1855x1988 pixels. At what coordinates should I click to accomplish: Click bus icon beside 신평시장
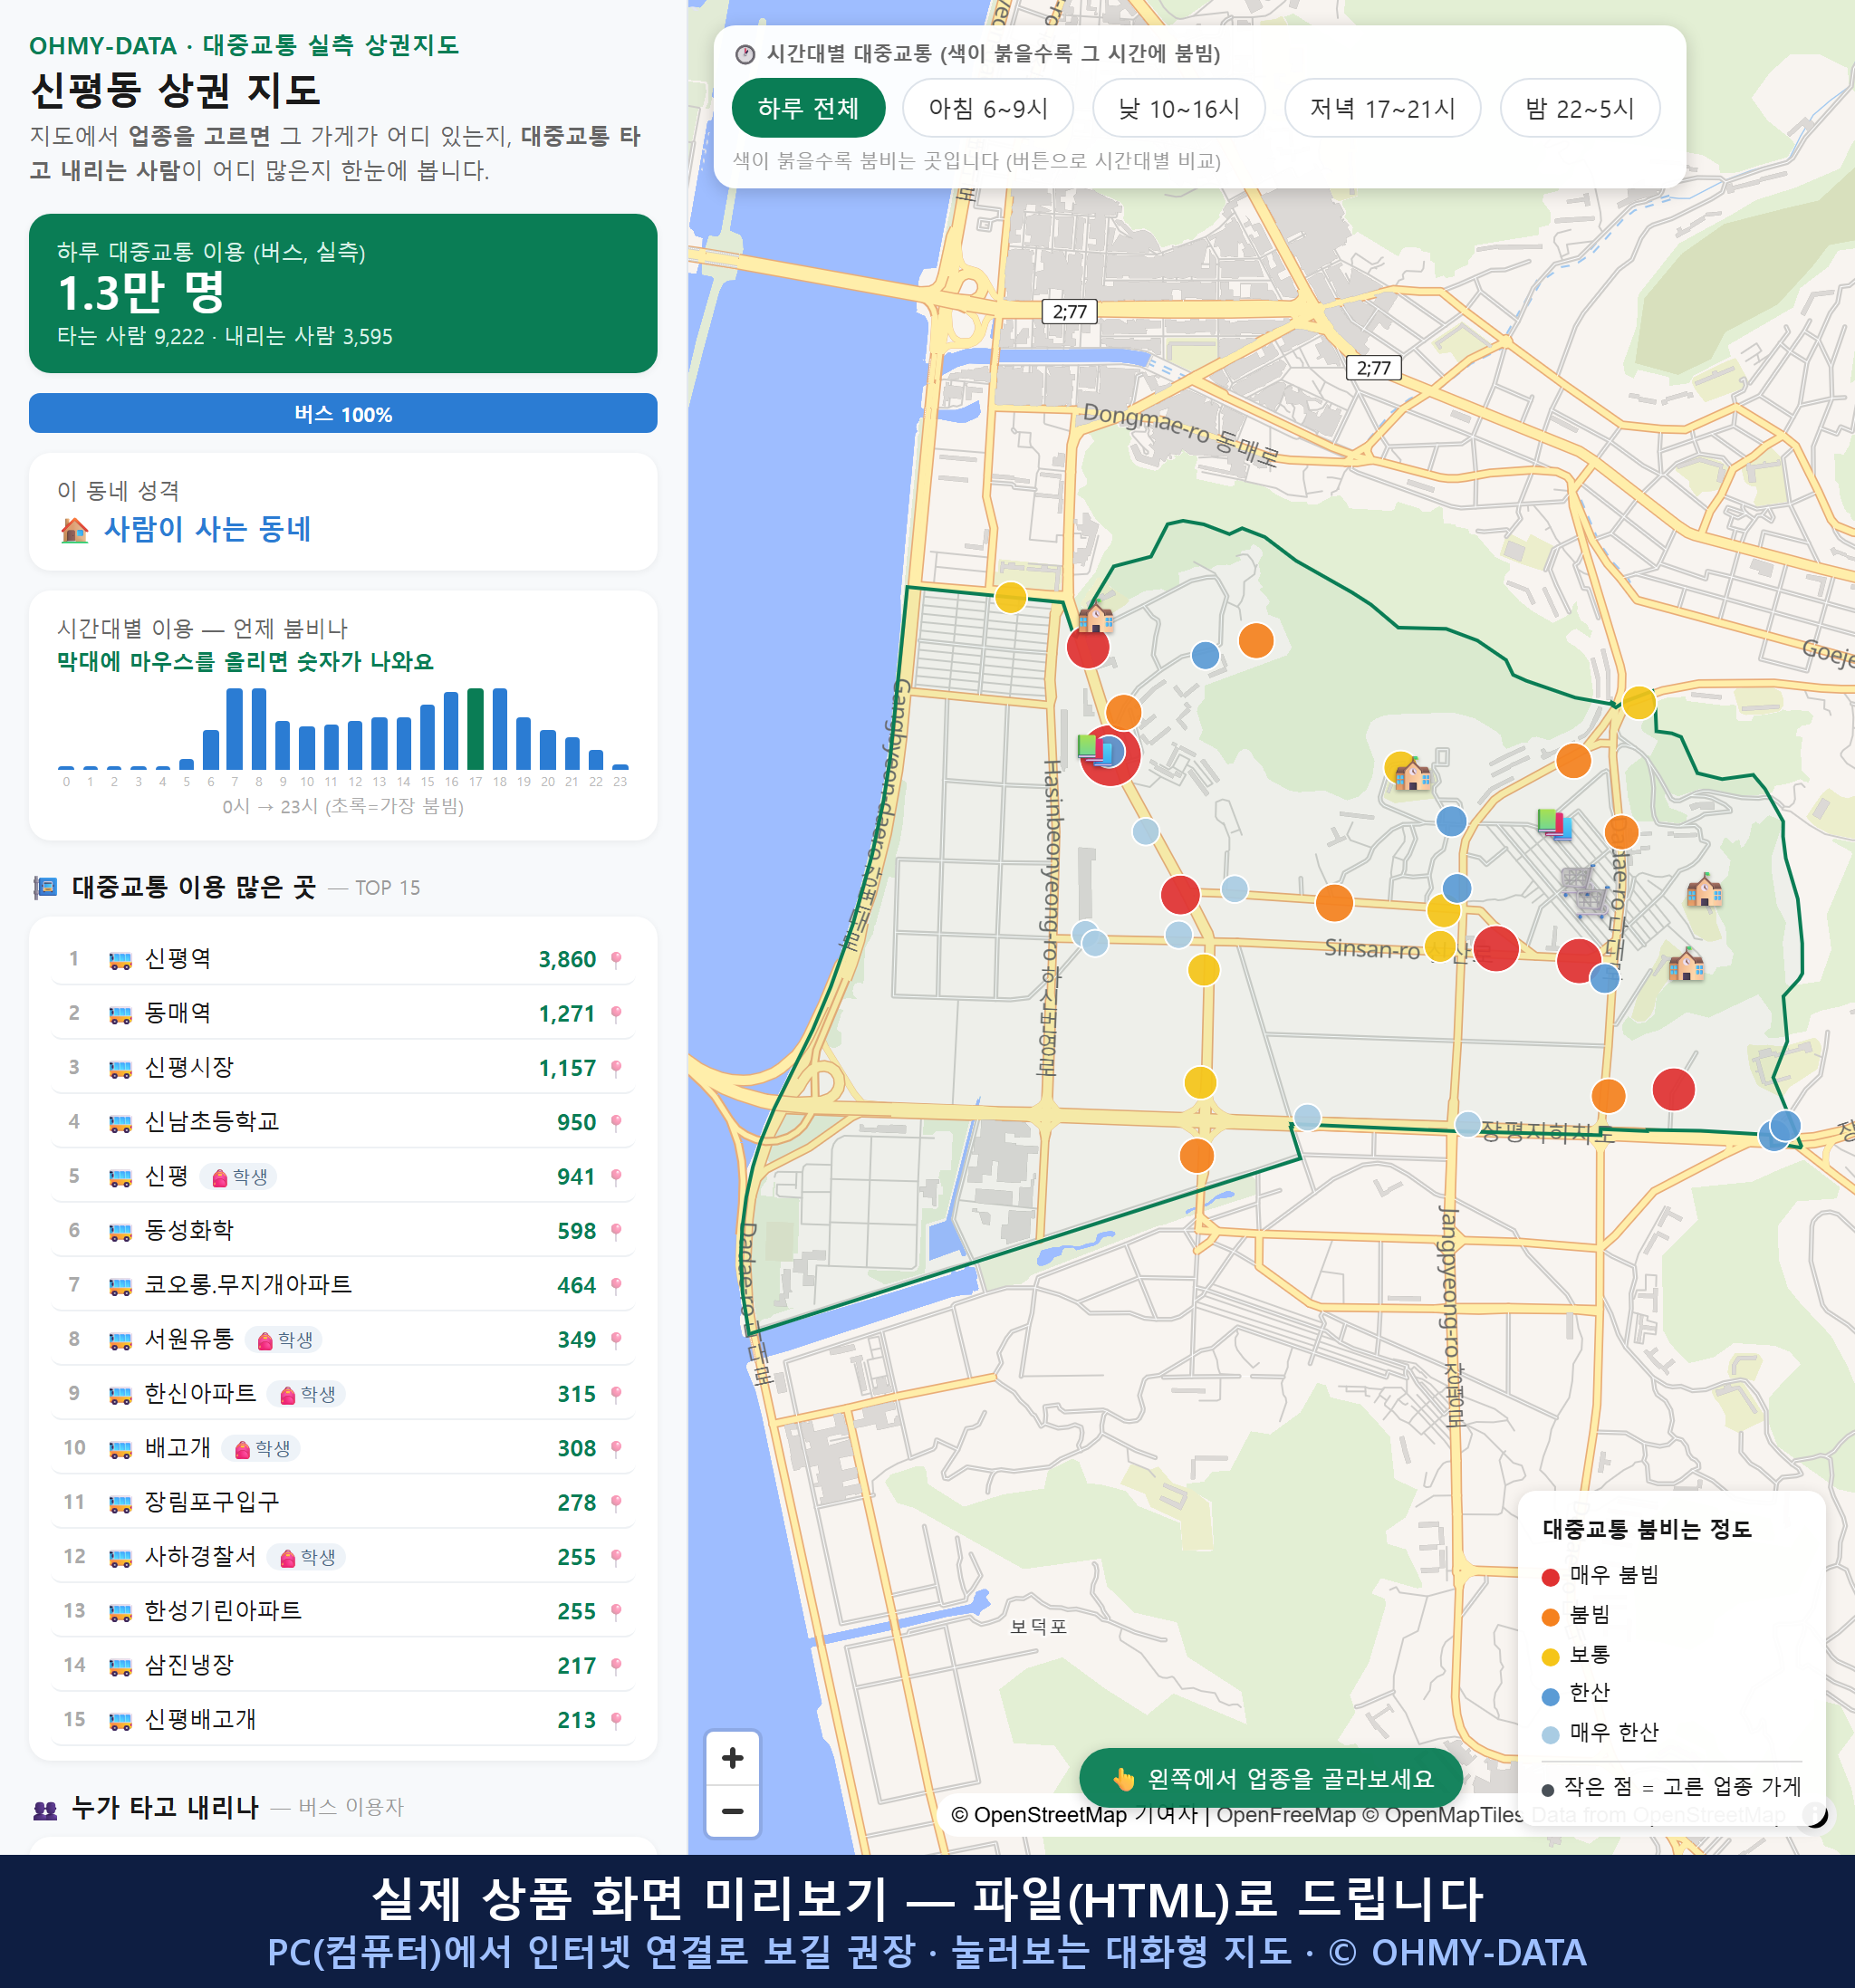click(120, 1069)
